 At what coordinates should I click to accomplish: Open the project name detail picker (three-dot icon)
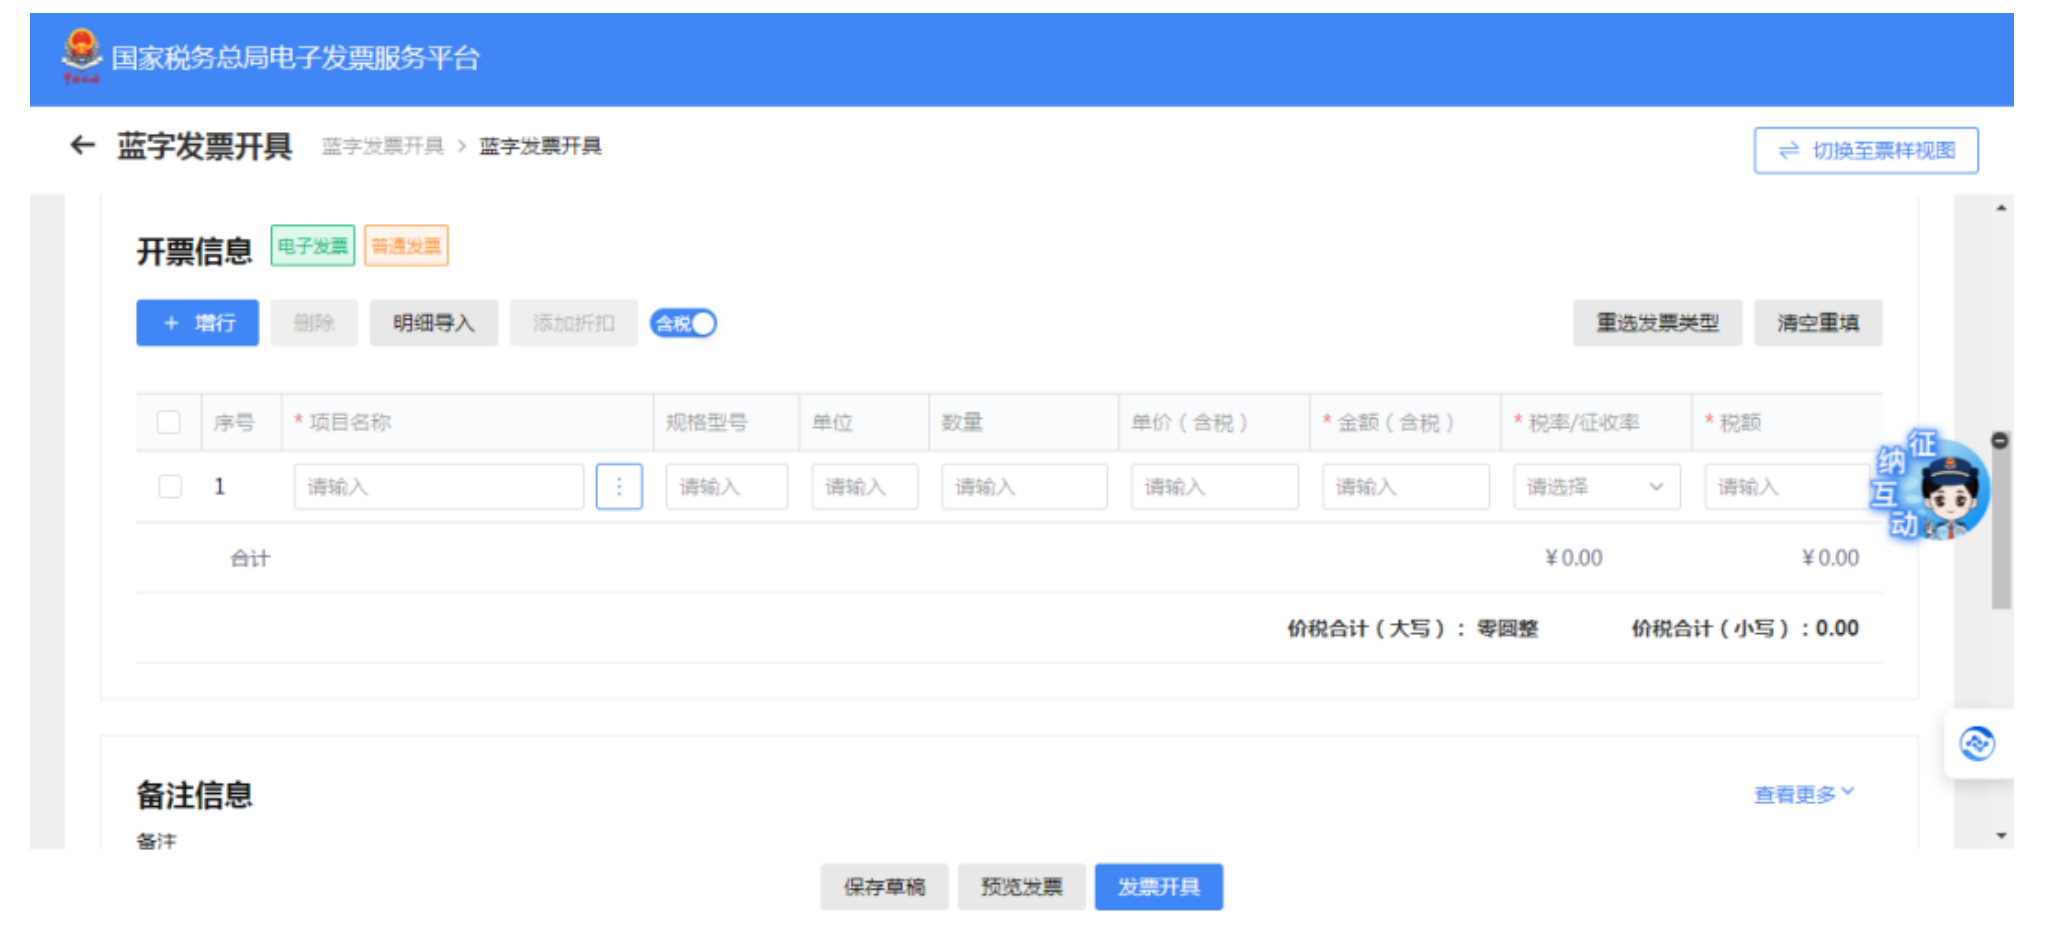(x=620, y=487)
